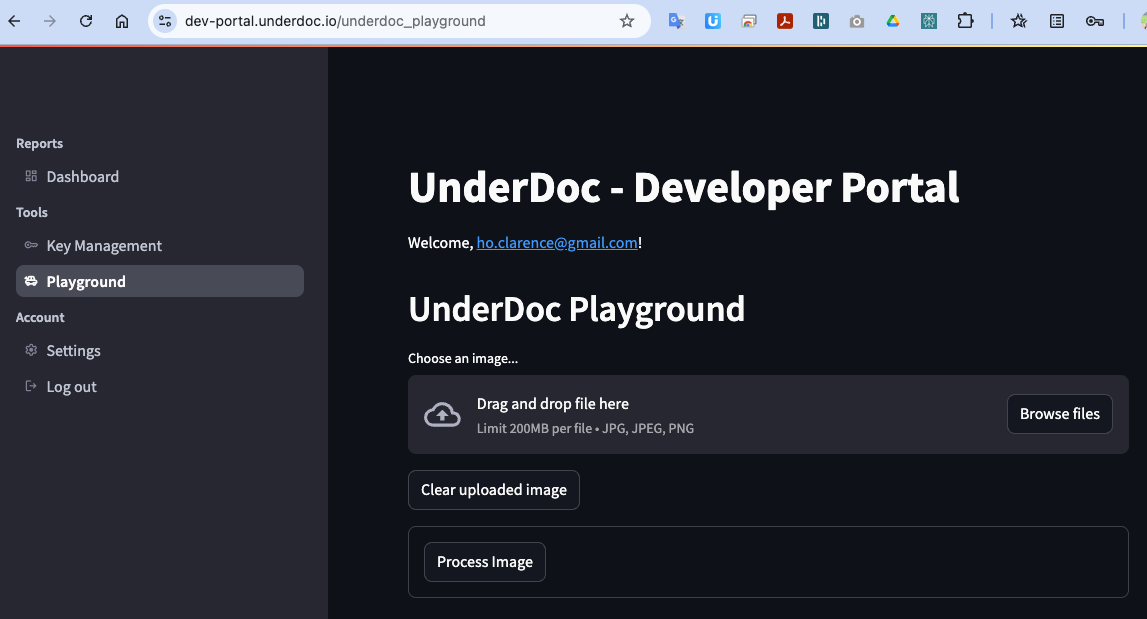The height and width of the screenshot is (619, 1147).
Task: Open the password manager key icon
Action: 1095,21
